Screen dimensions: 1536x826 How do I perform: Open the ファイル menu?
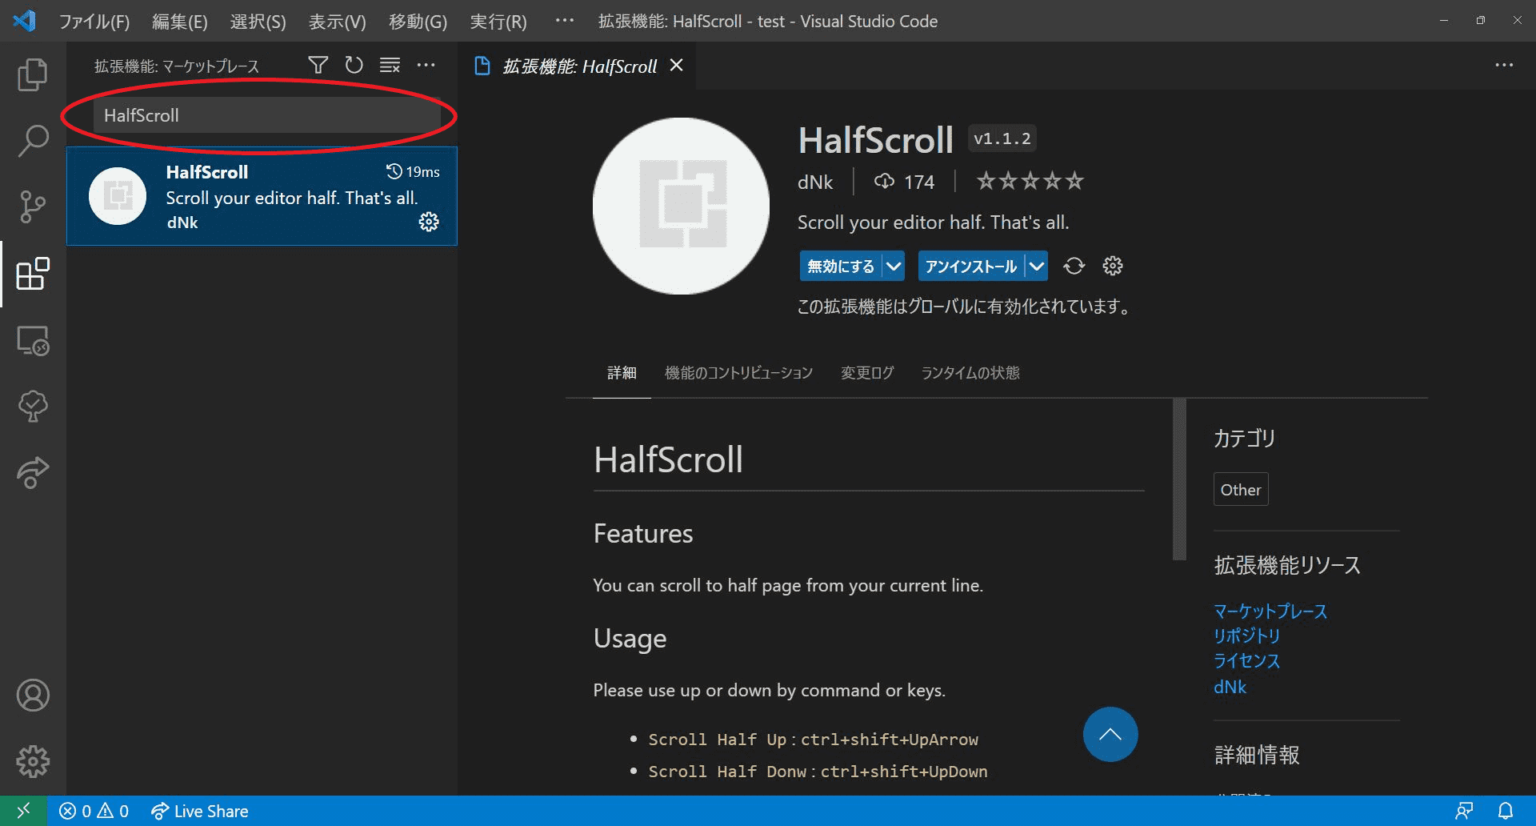click(94, 20)
